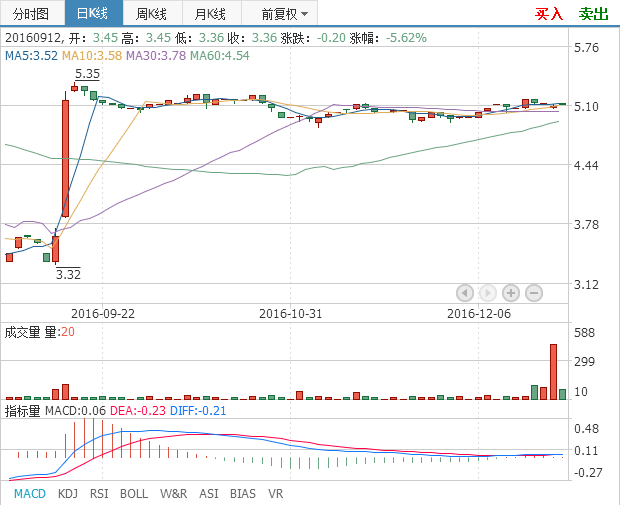
Task: Switch to the VR indicator
Action: pos(276,493)
